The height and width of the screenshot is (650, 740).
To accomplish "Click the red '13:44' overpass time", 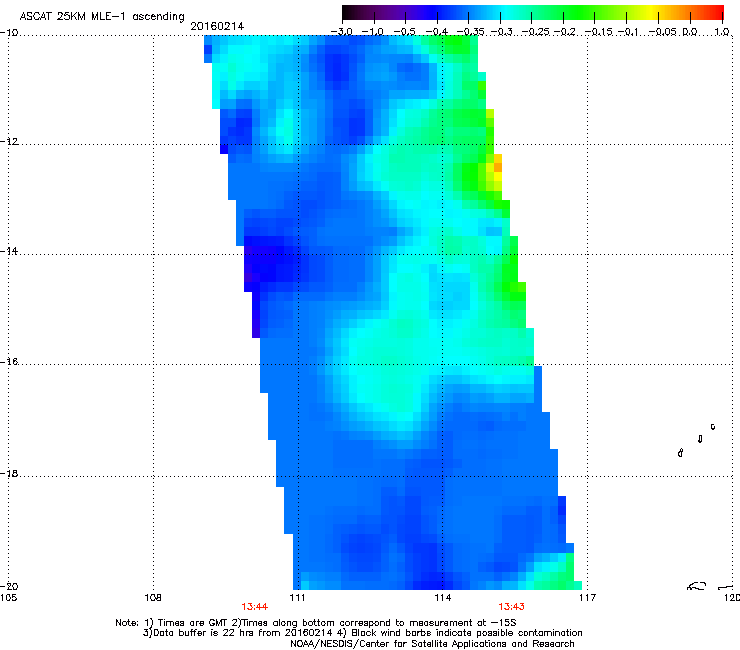I will [254, 607].
